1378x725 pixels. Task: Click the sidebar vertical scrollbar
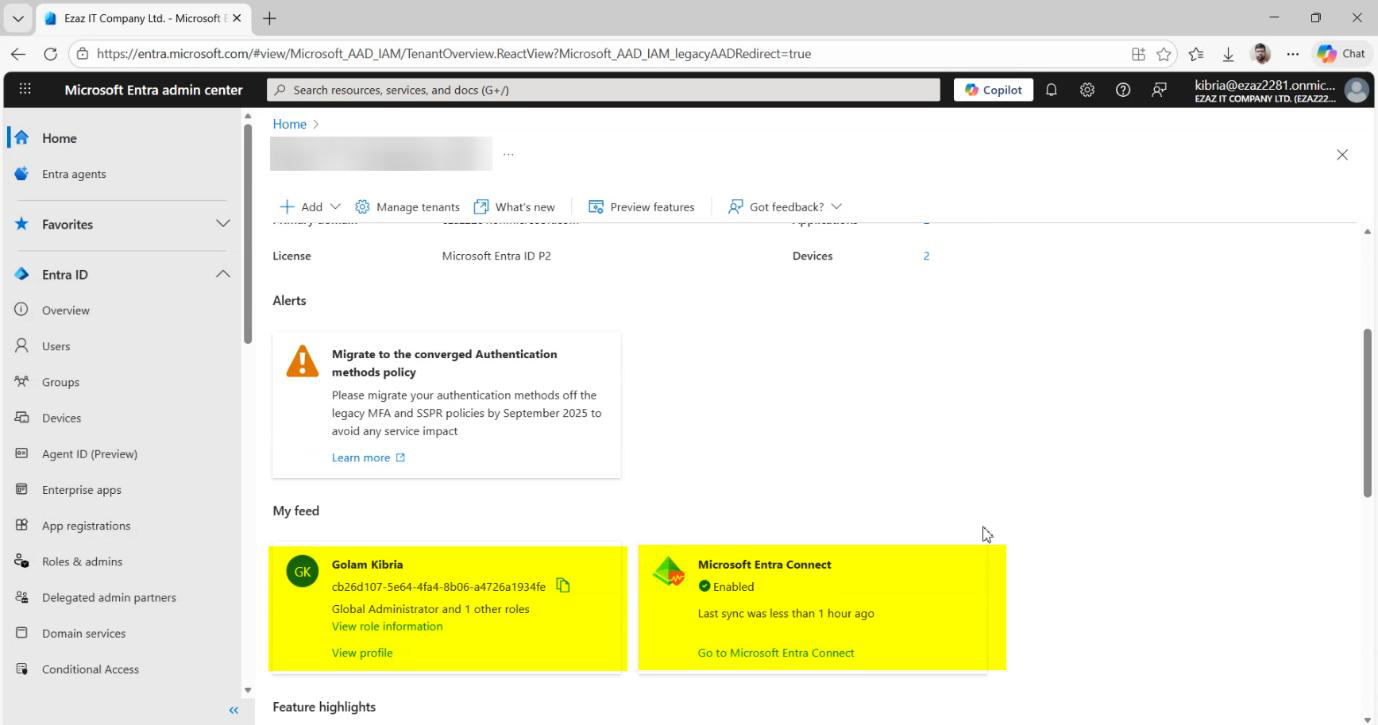[248, 234]
